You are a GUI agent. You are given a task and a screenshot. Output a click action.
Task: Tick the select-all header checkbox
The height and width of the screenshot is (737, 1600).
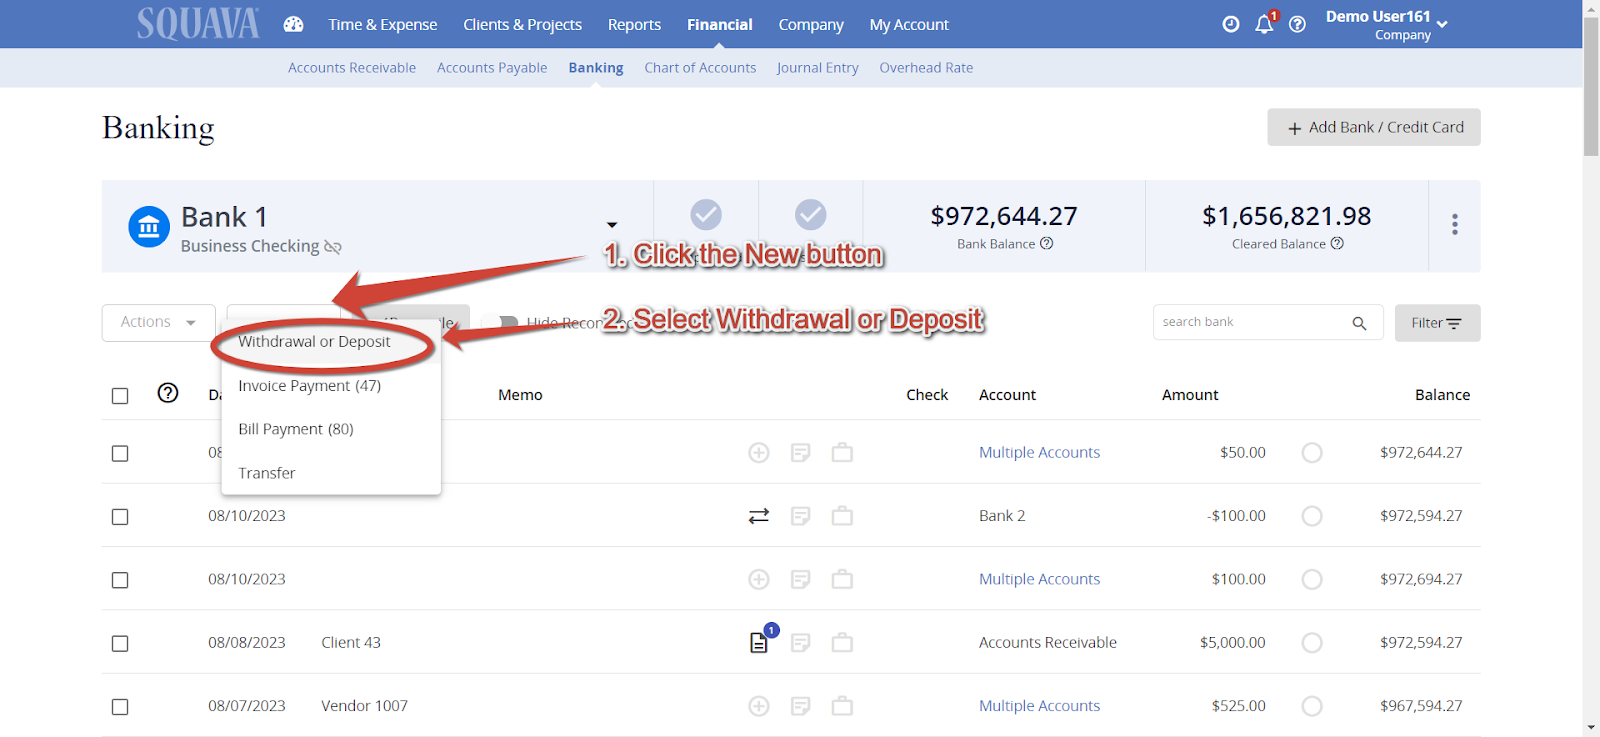(x=120, y=396)
